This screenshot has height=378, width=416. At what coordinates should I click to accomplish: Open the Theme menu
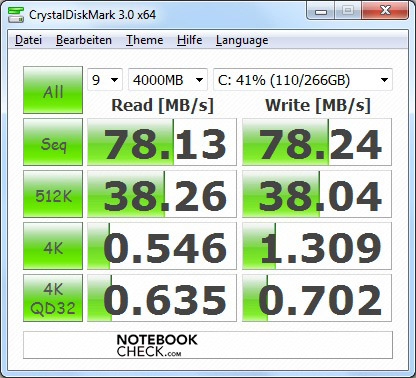point(145,40)
